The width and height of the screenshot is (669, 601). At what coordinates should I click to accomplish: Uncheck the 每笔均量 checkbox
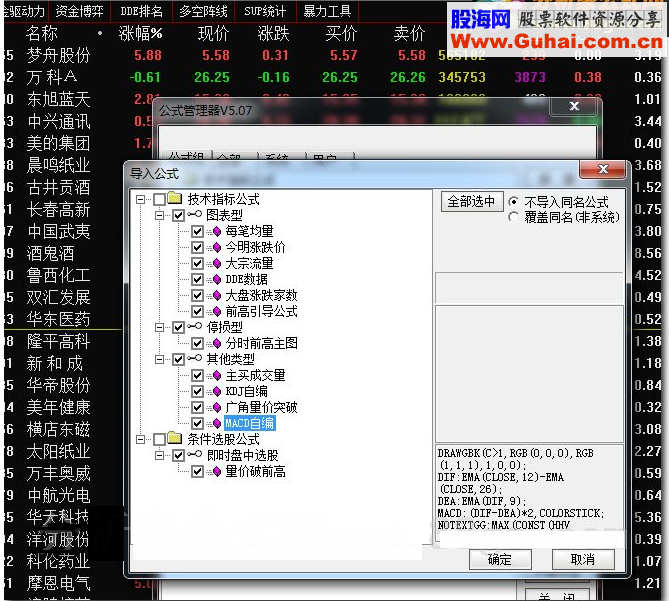pyautogui.click(x=197, y=232)
